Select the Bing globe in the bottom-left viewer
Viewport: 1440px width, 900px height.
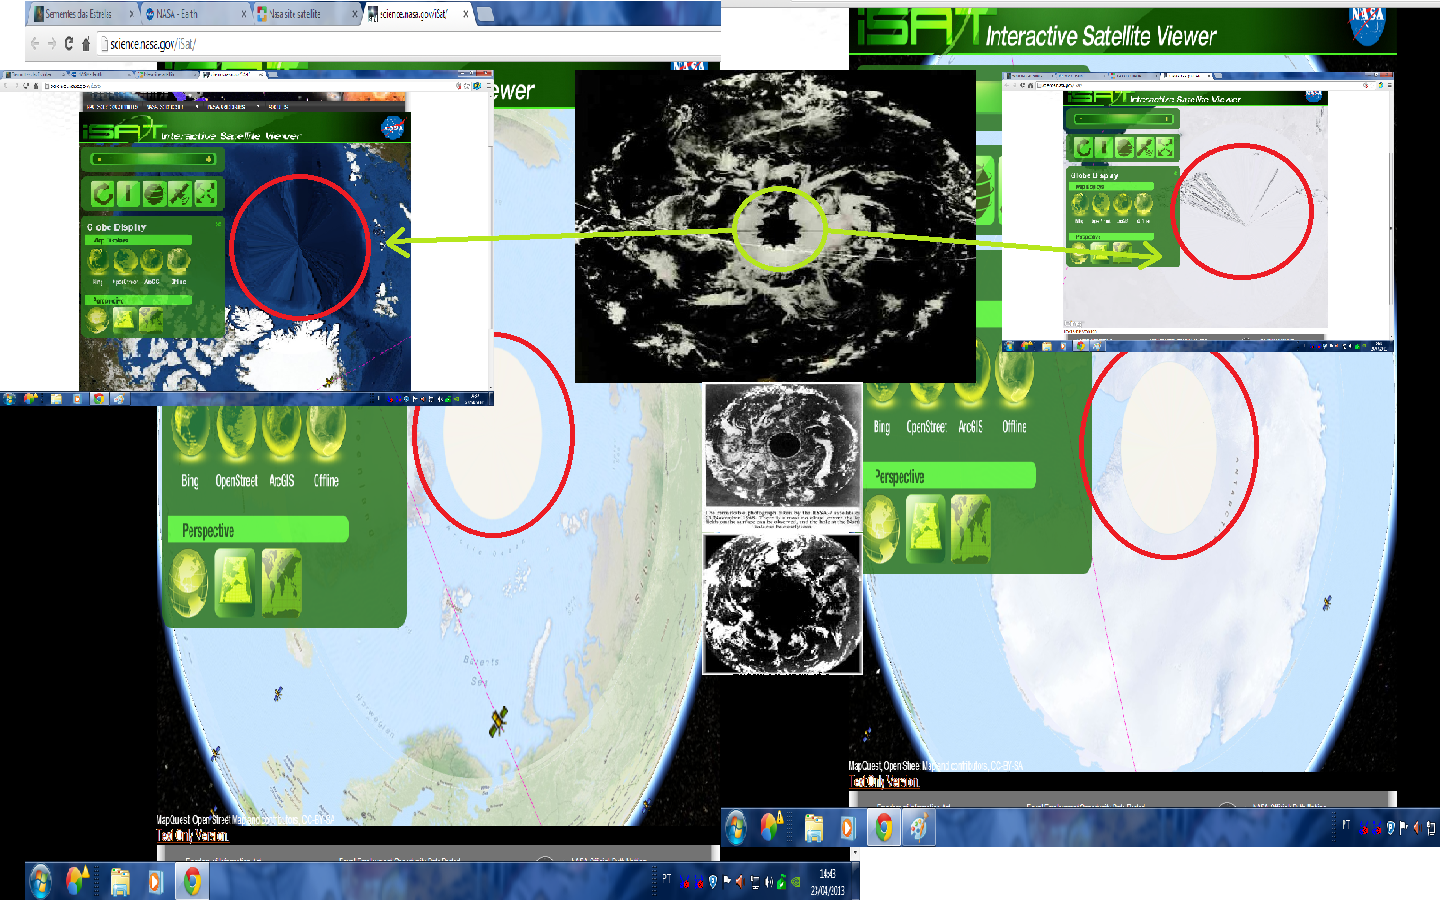(190, 433)
